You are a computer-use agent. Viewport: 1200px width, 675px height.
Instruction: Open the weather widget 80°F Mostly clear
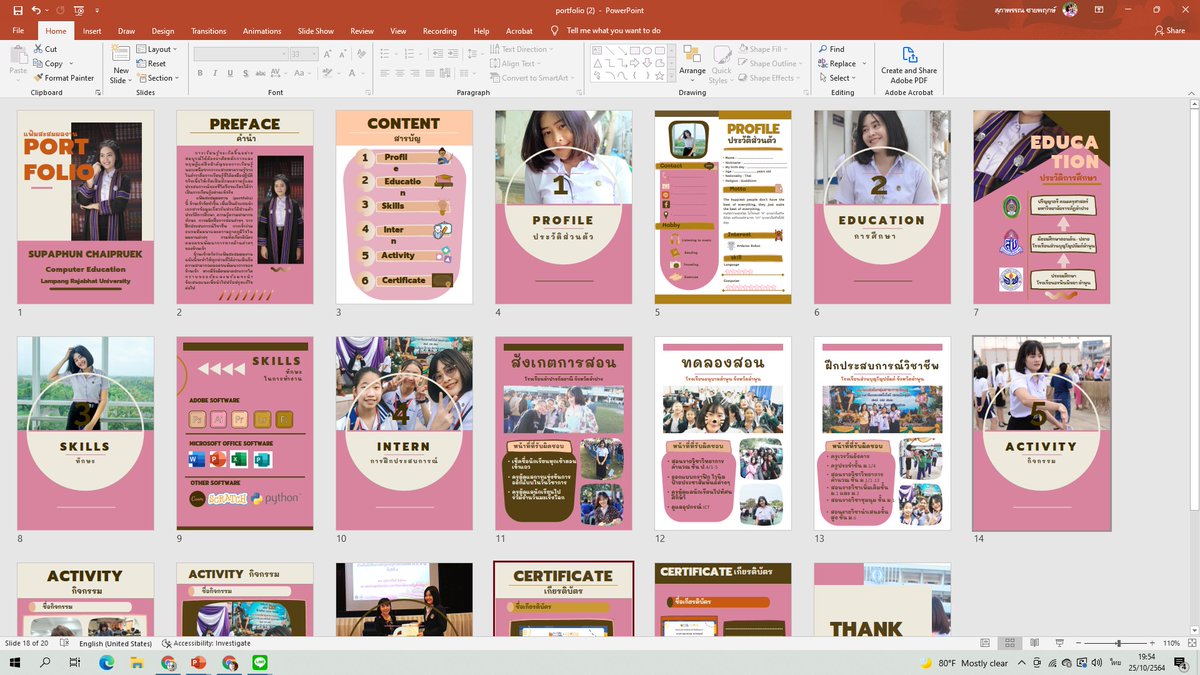click(x=962, y=663)
